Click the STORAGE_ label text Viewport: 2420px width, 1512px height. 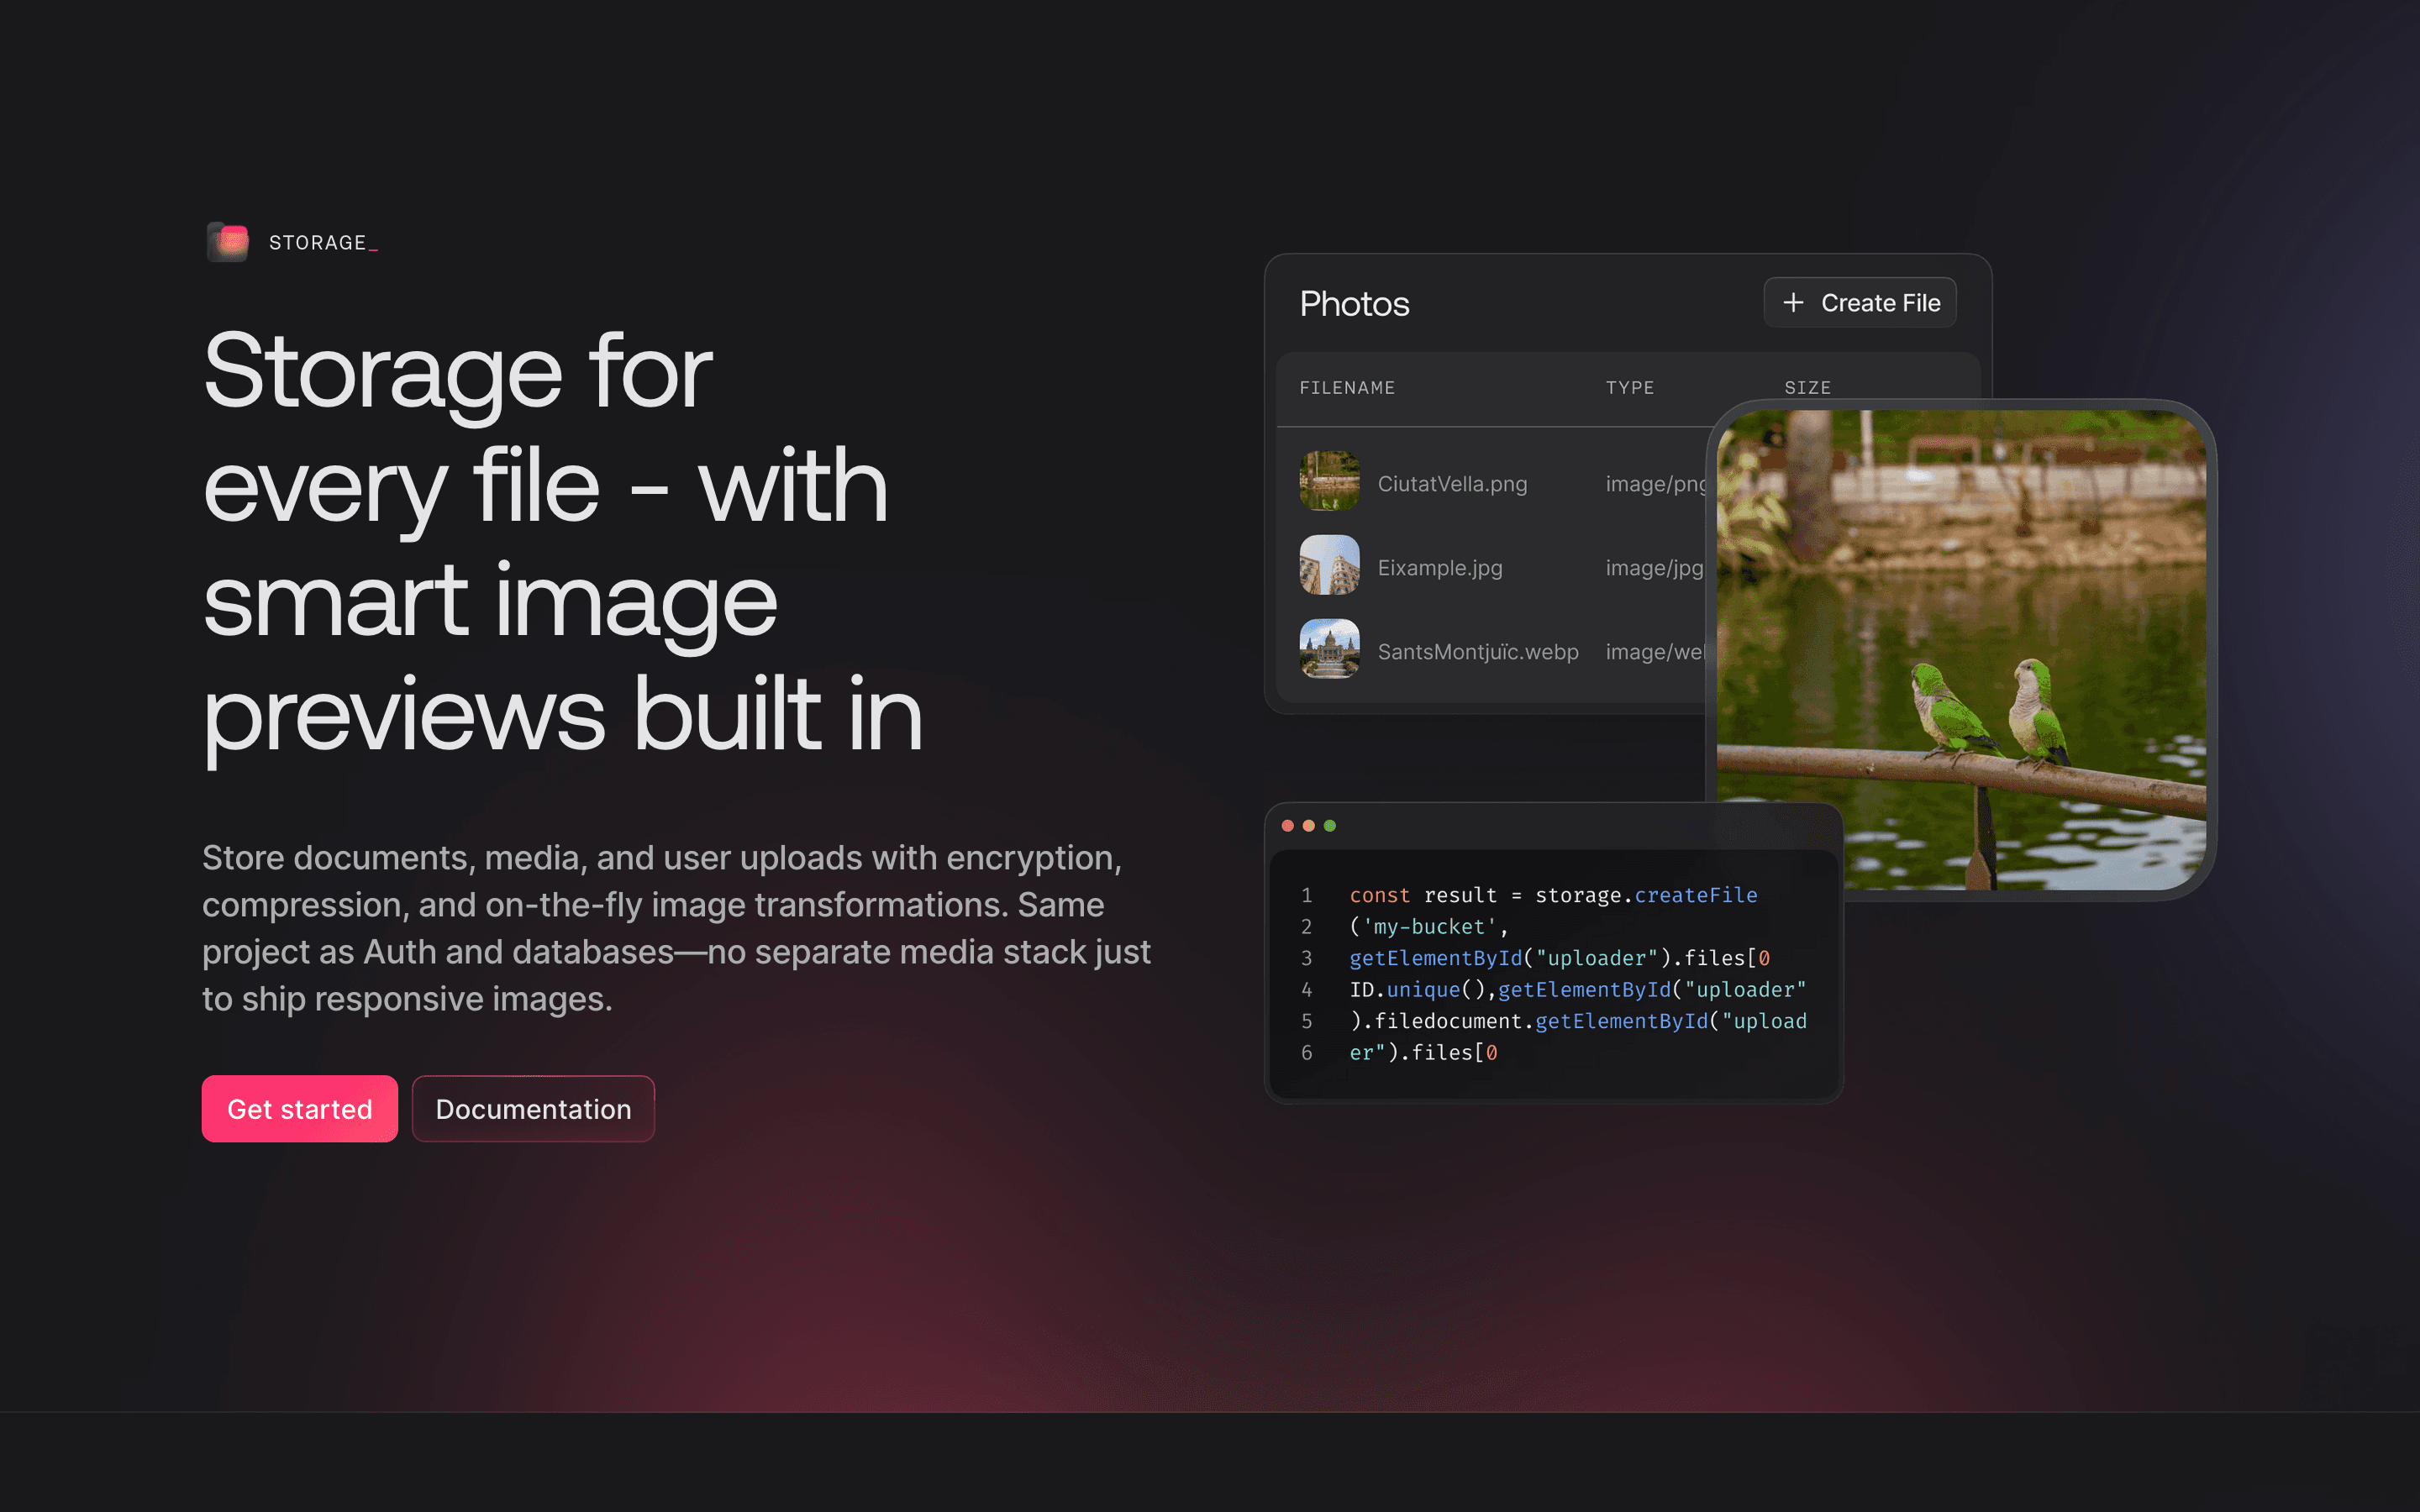click(x=323, y=243)
